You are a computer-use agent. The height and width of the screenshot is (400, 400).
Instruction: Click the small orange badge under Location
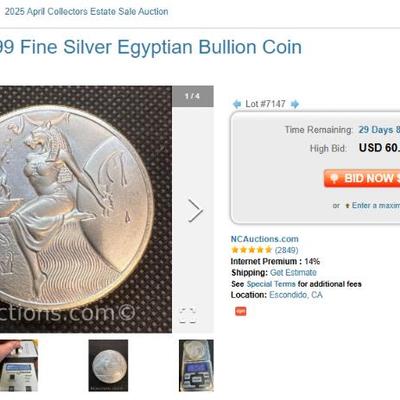pos(241,311)
